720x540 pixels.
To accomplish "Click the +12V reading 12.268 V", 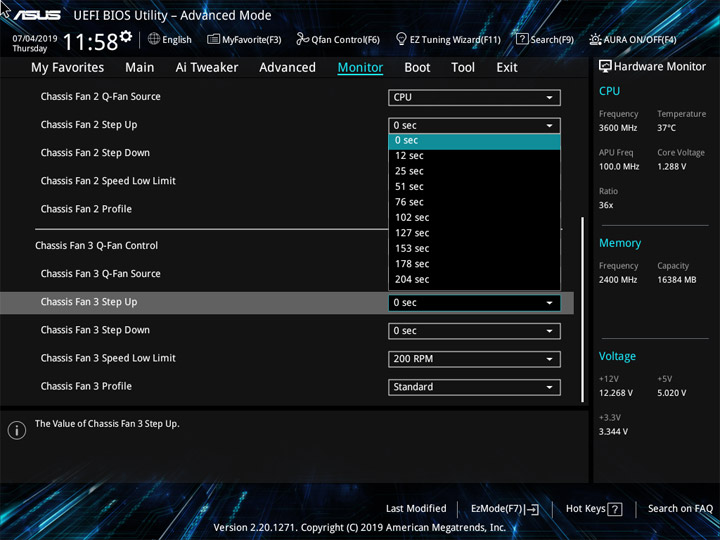I will [616, 393].
